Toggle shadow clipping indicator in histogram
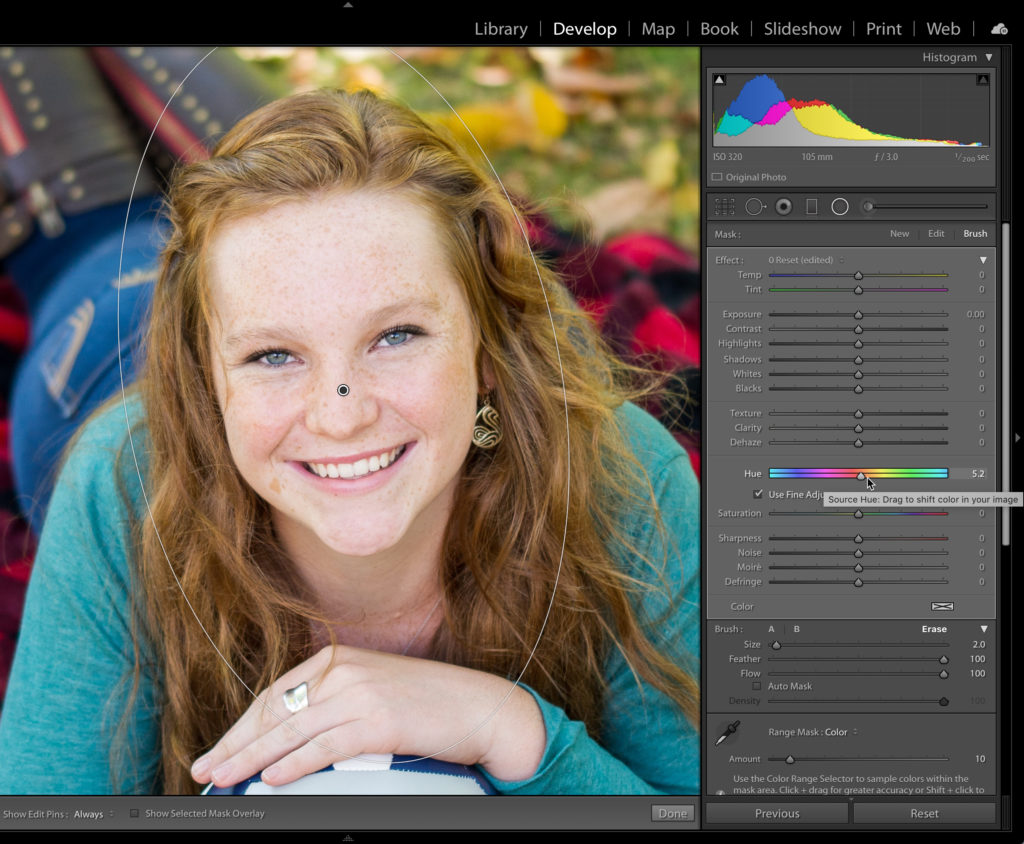This screenshot has height=844, width=1024. 720,80
